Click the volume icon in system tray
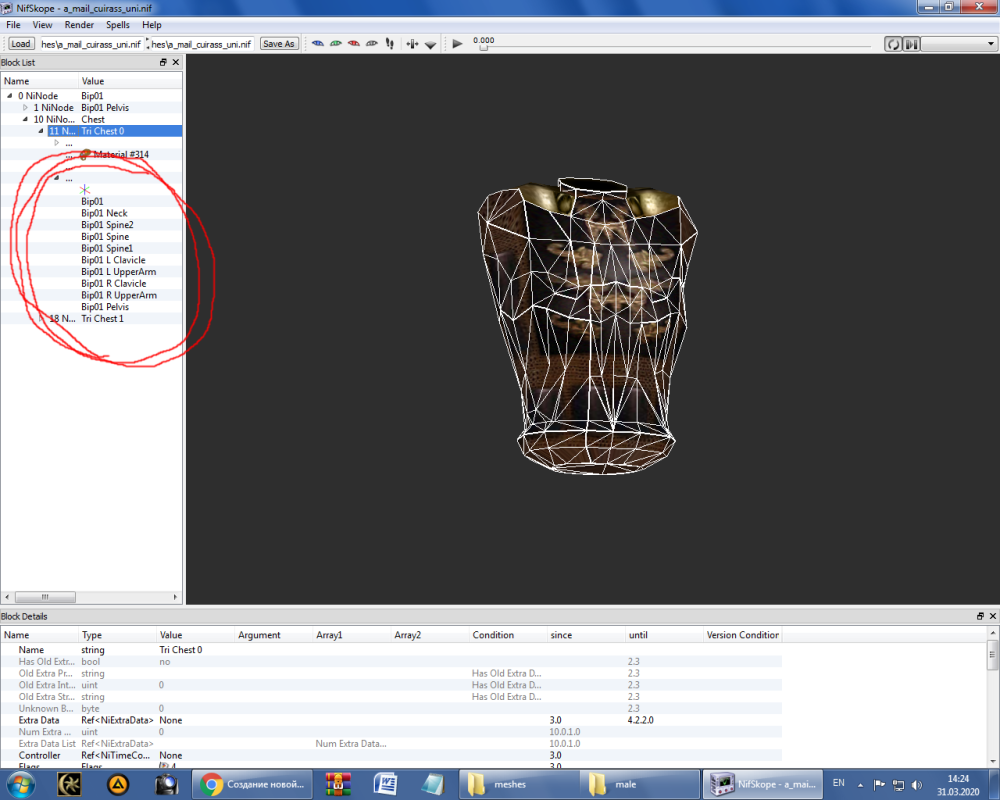The height and width of the screenshot is (800, 1000). (x=917, y=785)
